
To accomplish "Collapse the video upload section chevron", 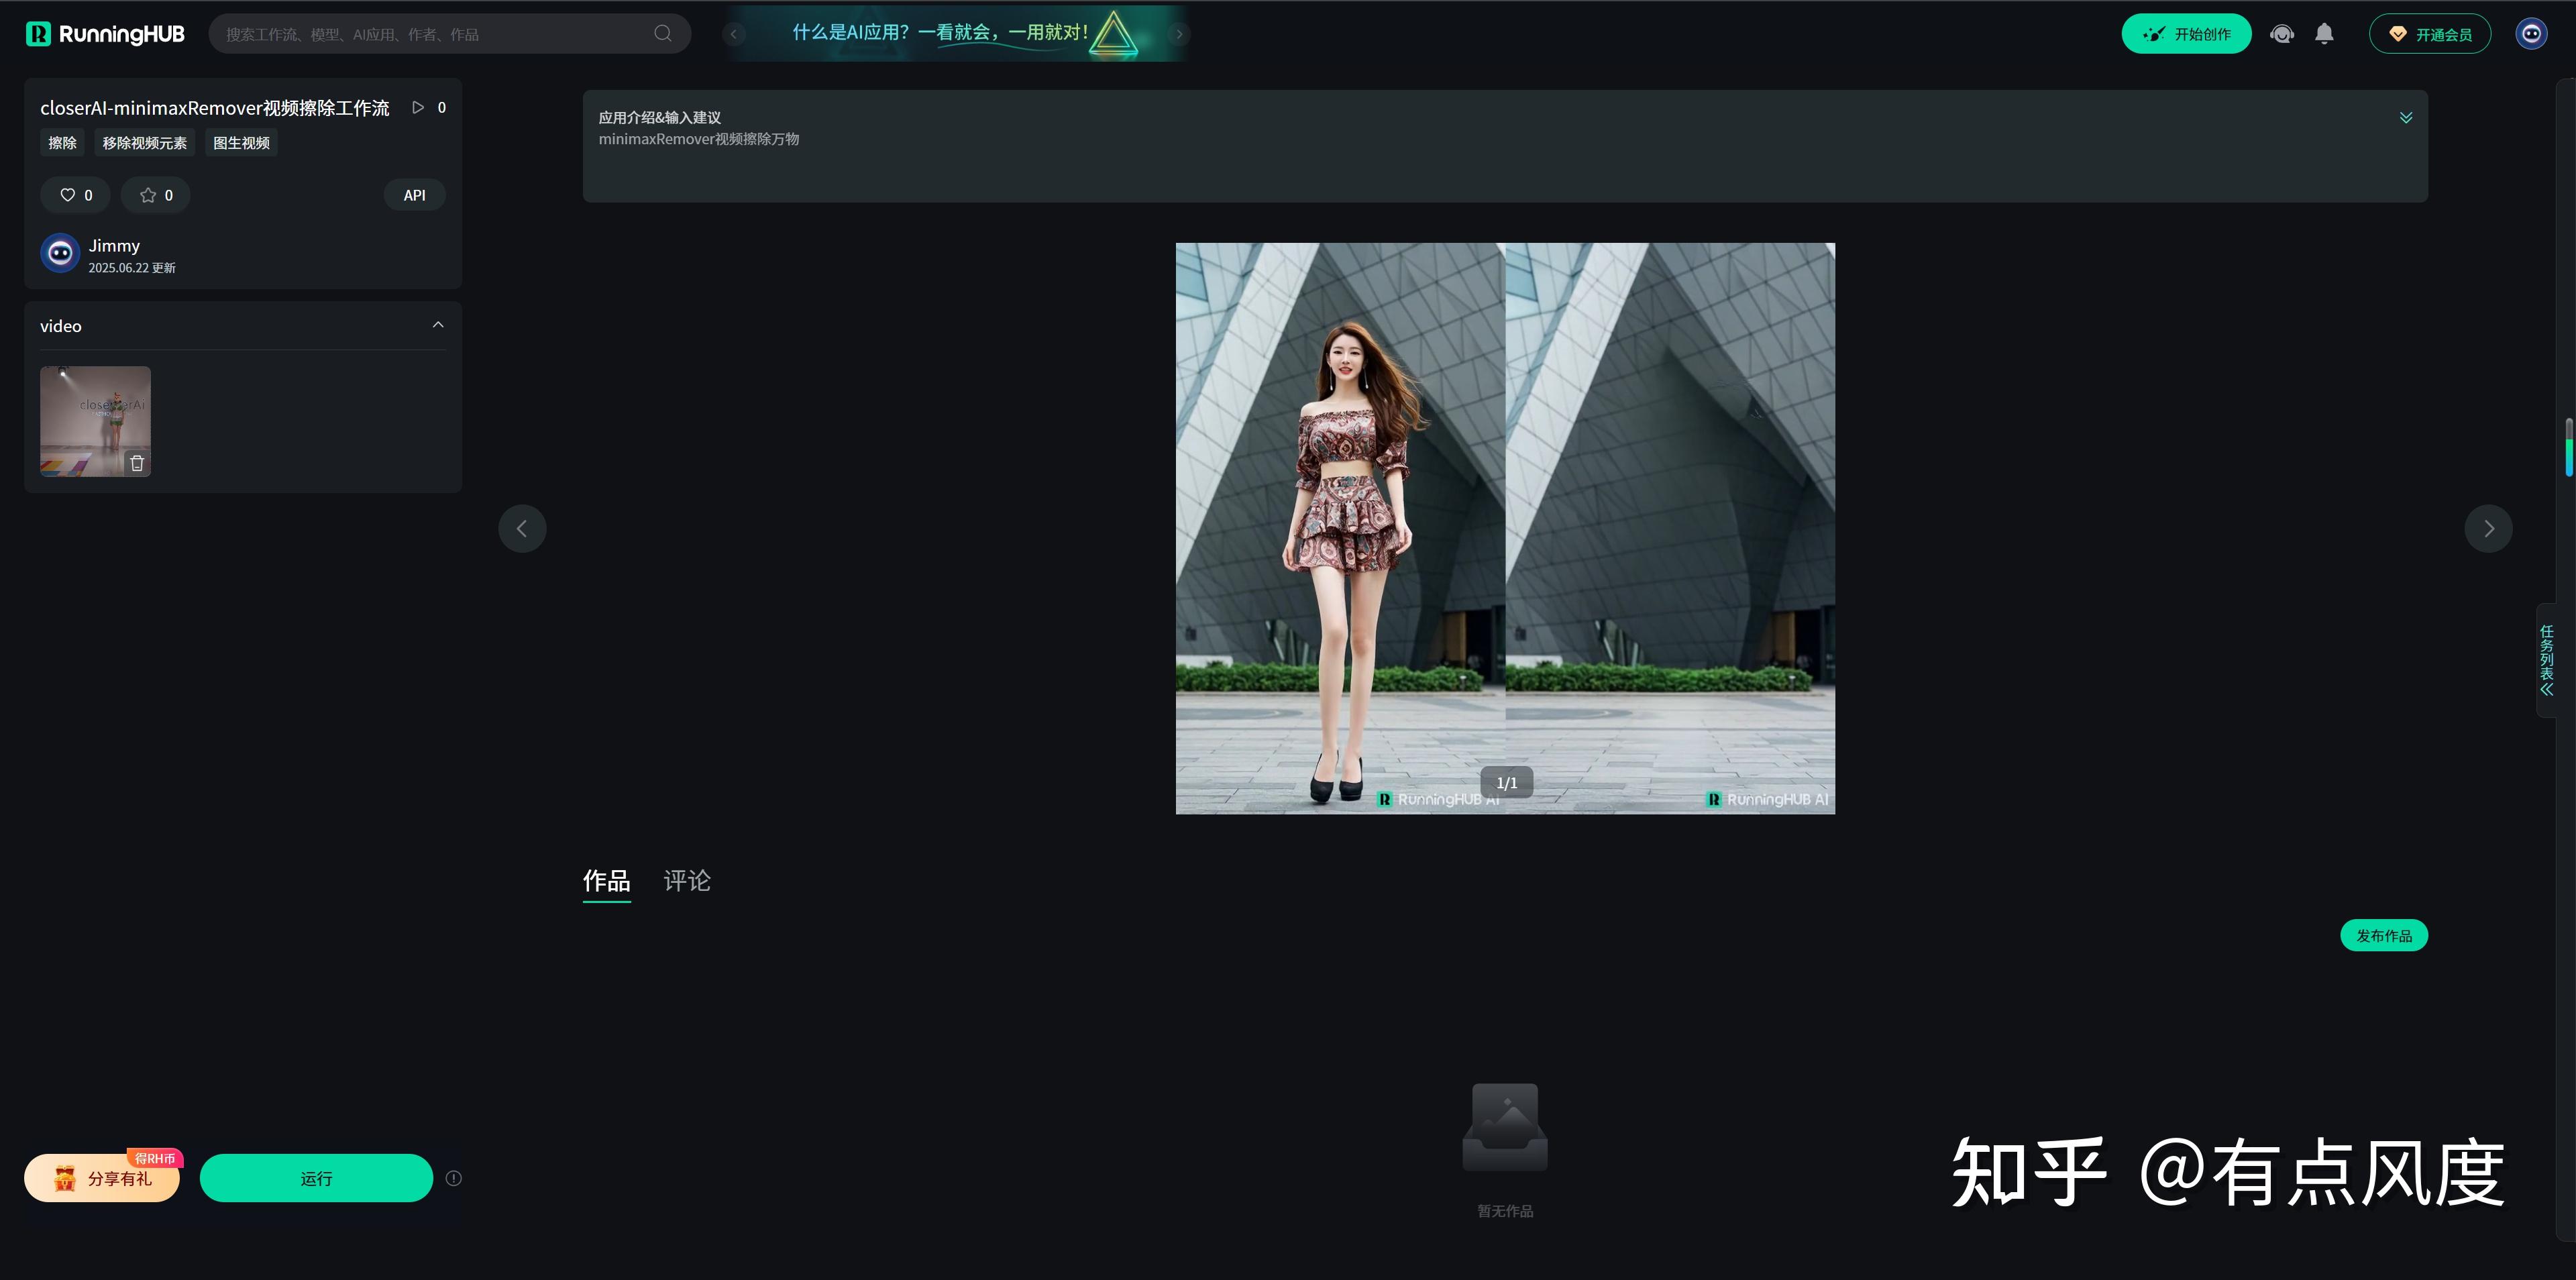I will pyautogui.click(x=437, y=325).
